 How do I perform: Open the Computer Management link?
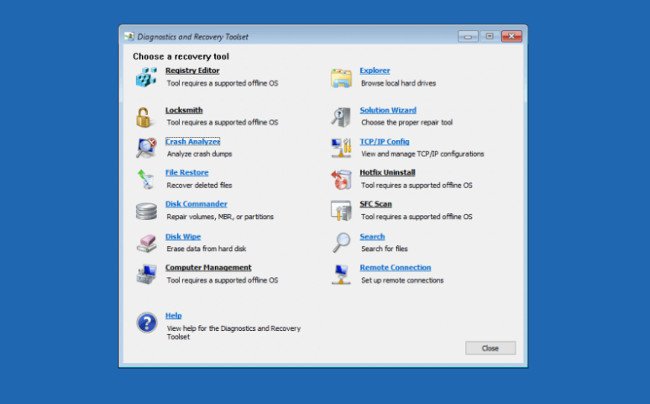(x=209, y=268)
